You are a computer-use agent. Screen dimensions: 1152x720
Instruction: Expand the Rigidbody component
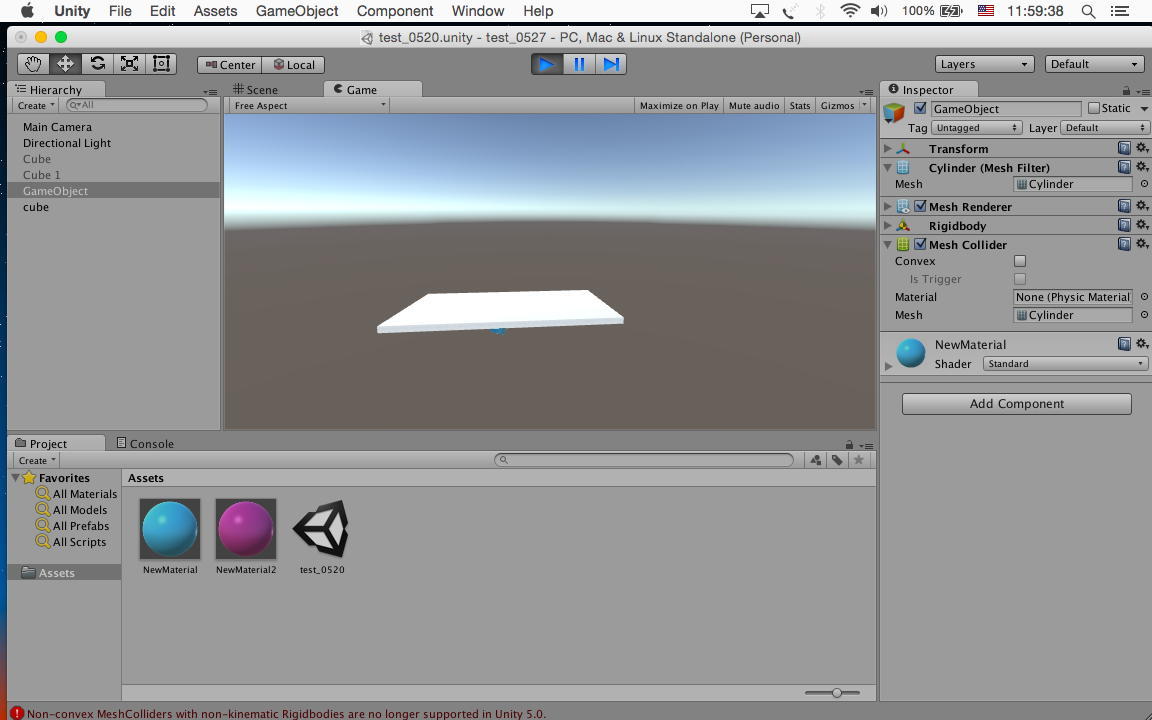pyautogui.click(x=888, y=226)
